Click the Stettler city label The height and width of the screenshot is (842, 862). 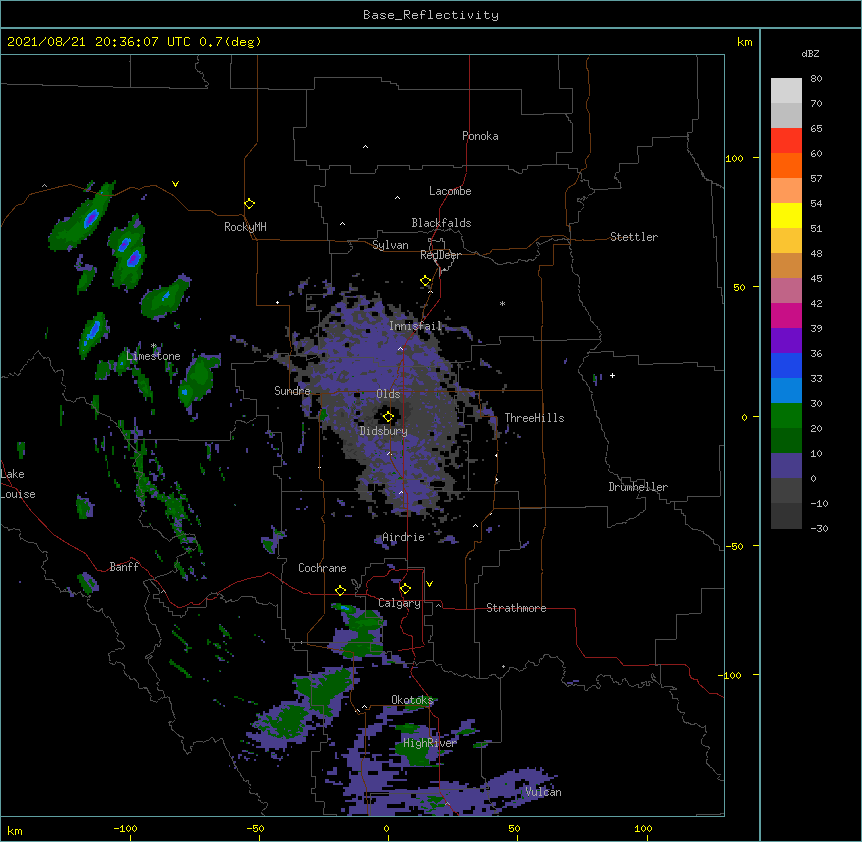tap(634, 237)
